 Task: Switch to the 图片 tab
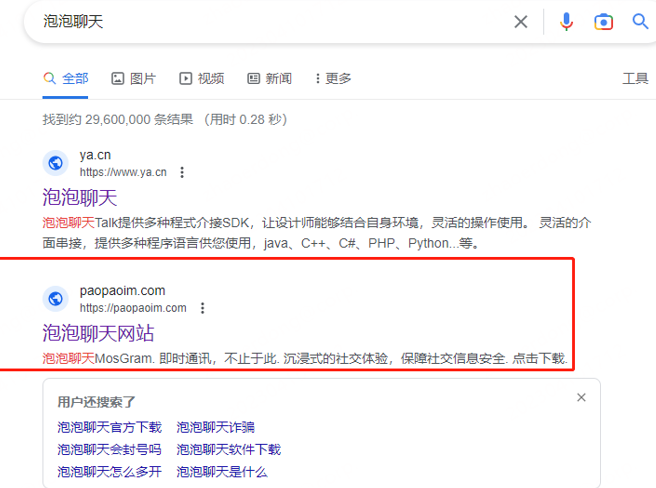(x=133, y=78)
